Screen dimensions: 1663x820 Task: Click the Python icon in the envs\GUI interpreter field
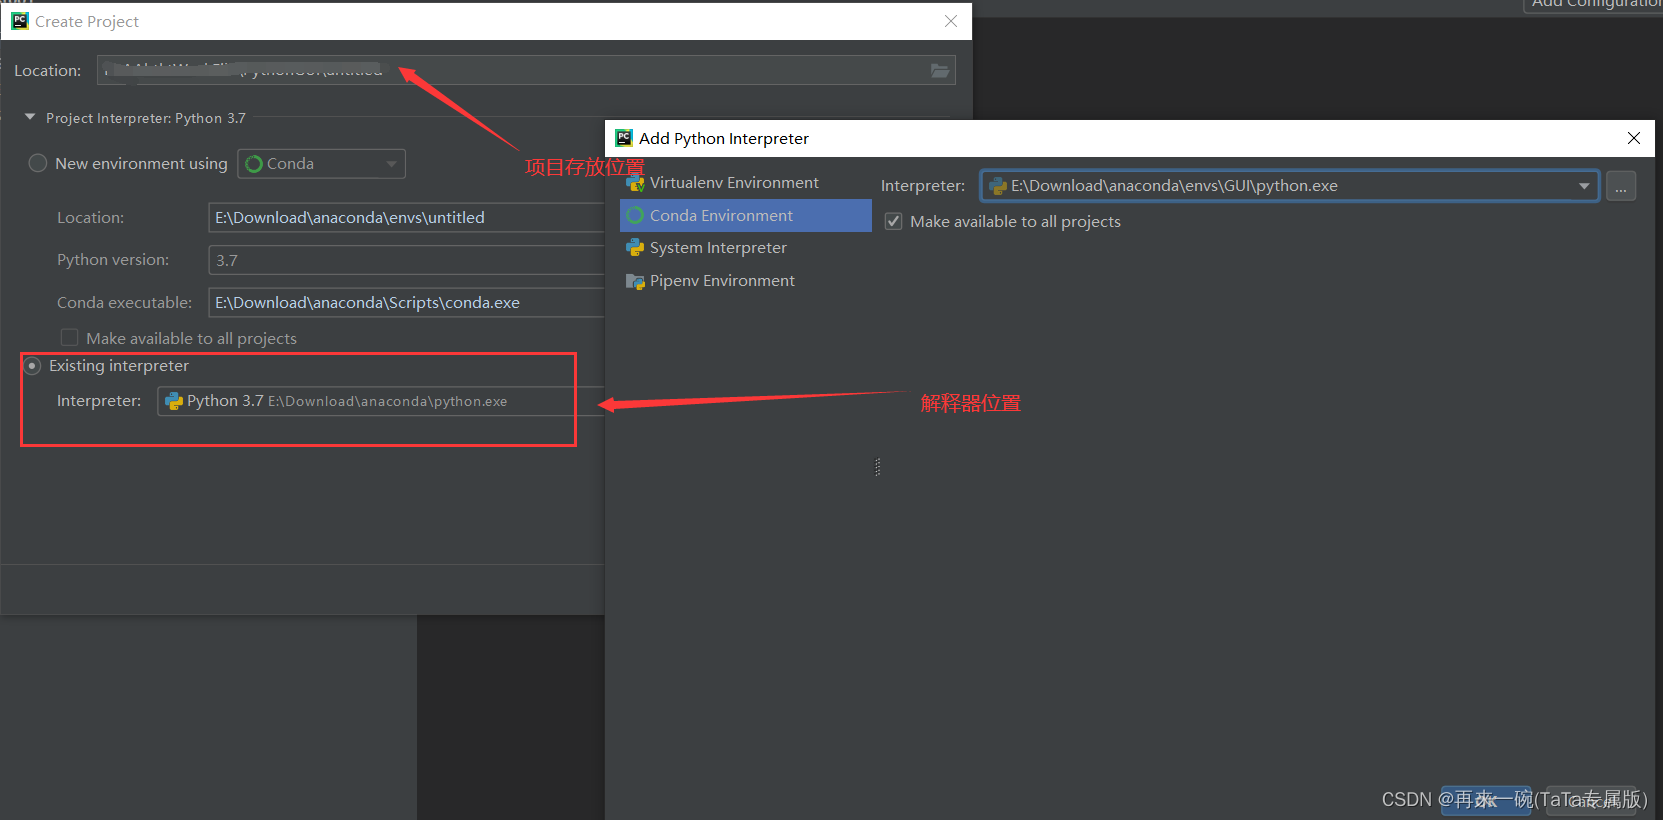[997, 186]
